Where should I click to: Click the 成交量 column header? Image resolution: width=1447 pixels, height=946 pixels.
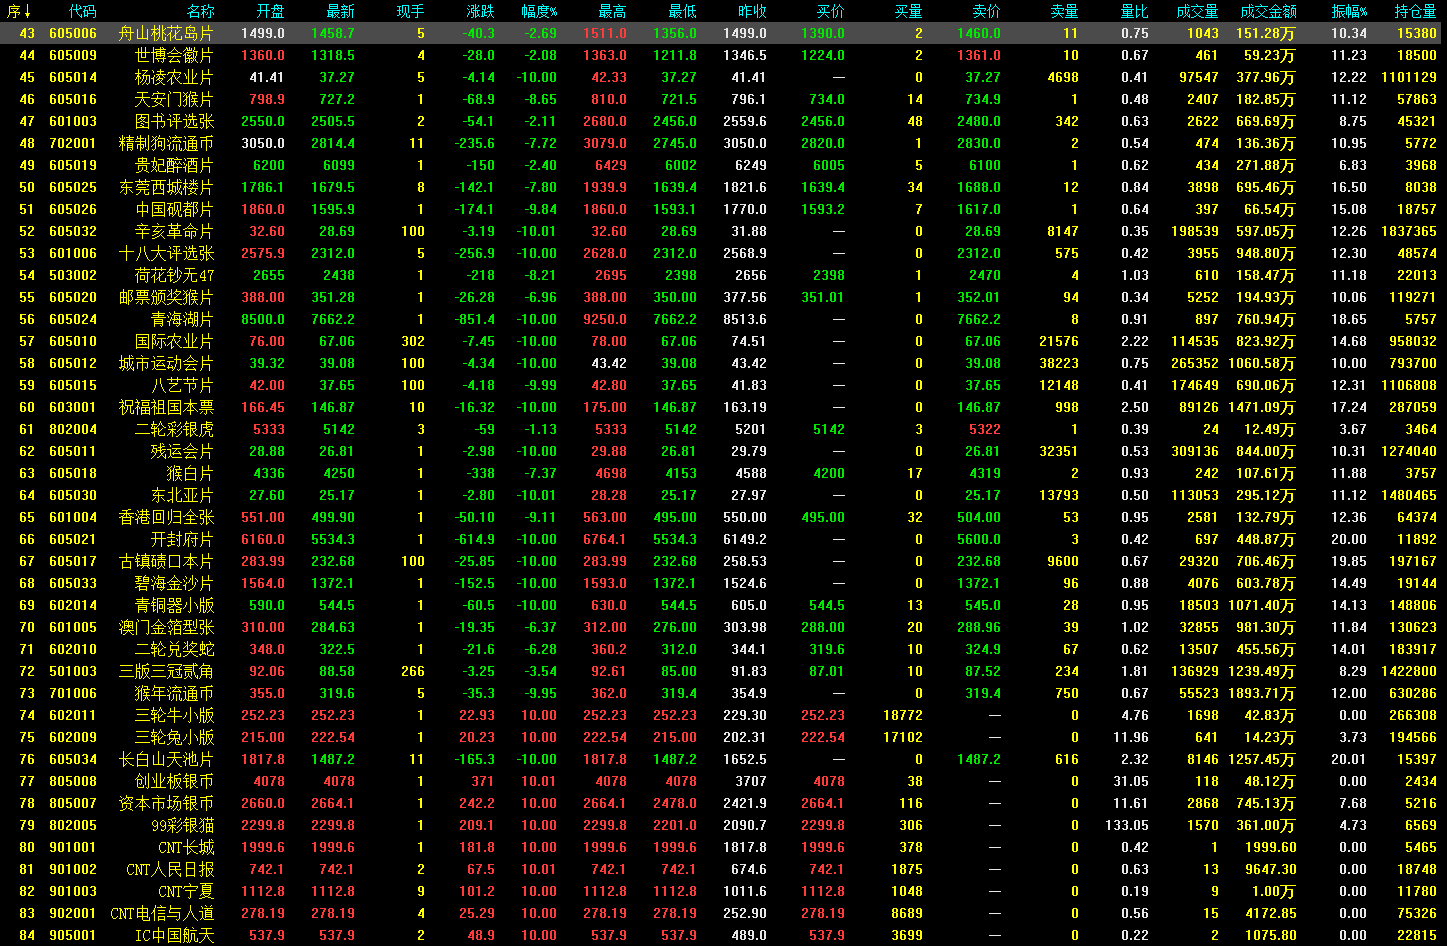point(1198,11)
